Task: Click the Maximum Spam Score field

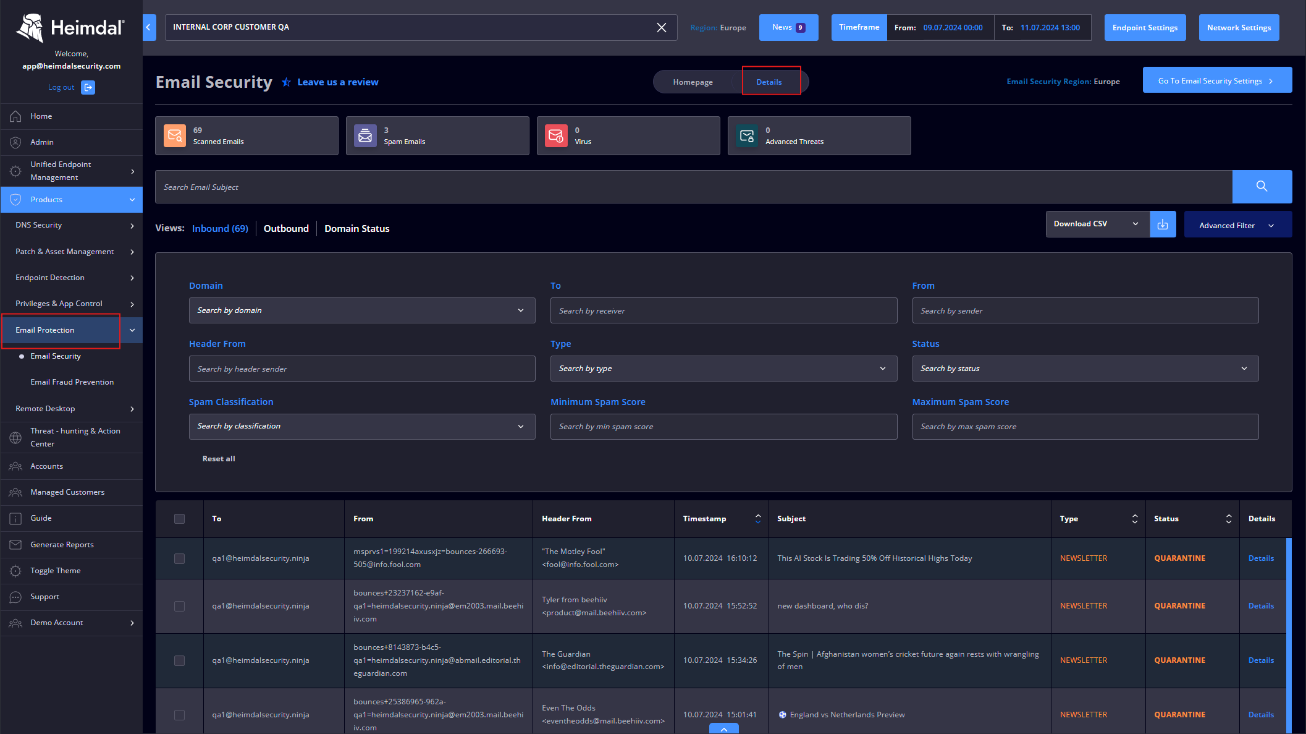Action: 1085,426
